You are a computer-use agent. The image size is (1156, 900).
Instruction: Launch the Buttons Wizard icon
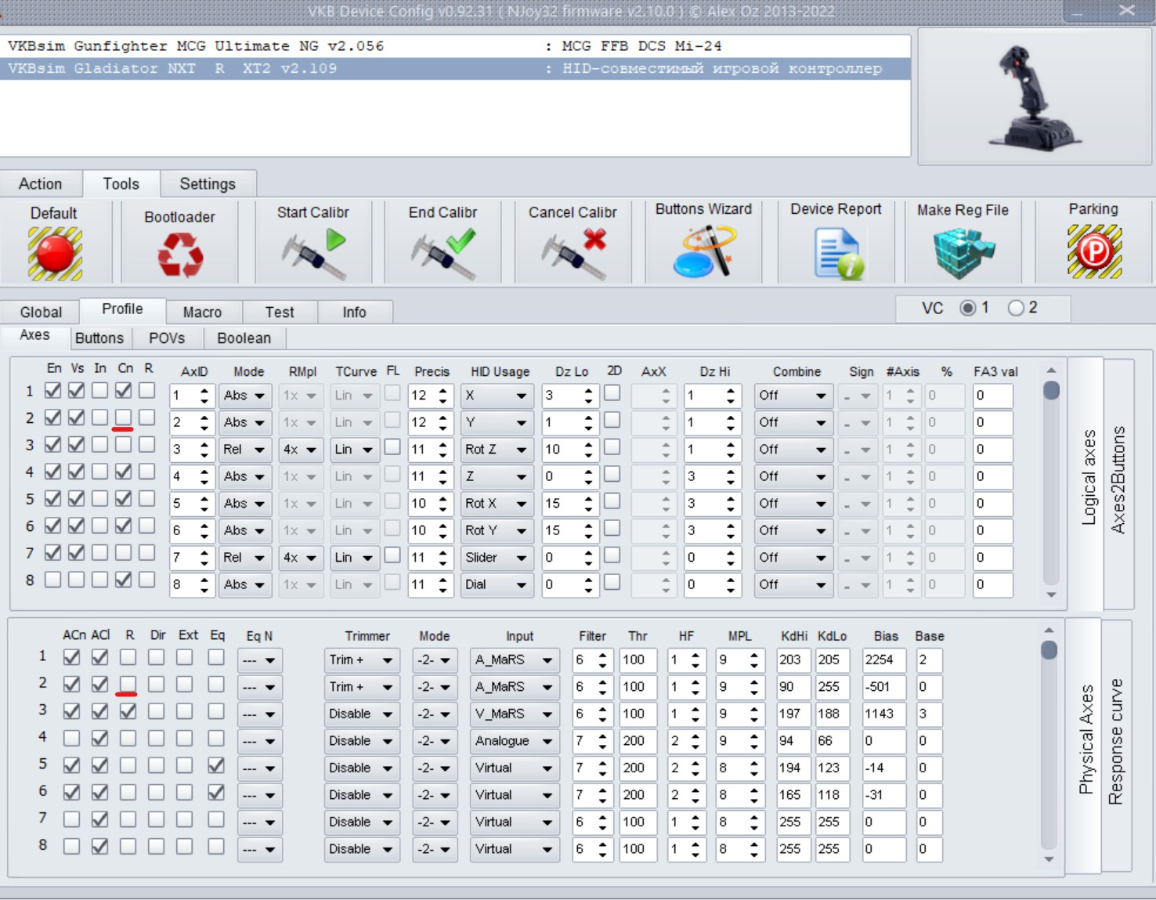click(704, 251)
